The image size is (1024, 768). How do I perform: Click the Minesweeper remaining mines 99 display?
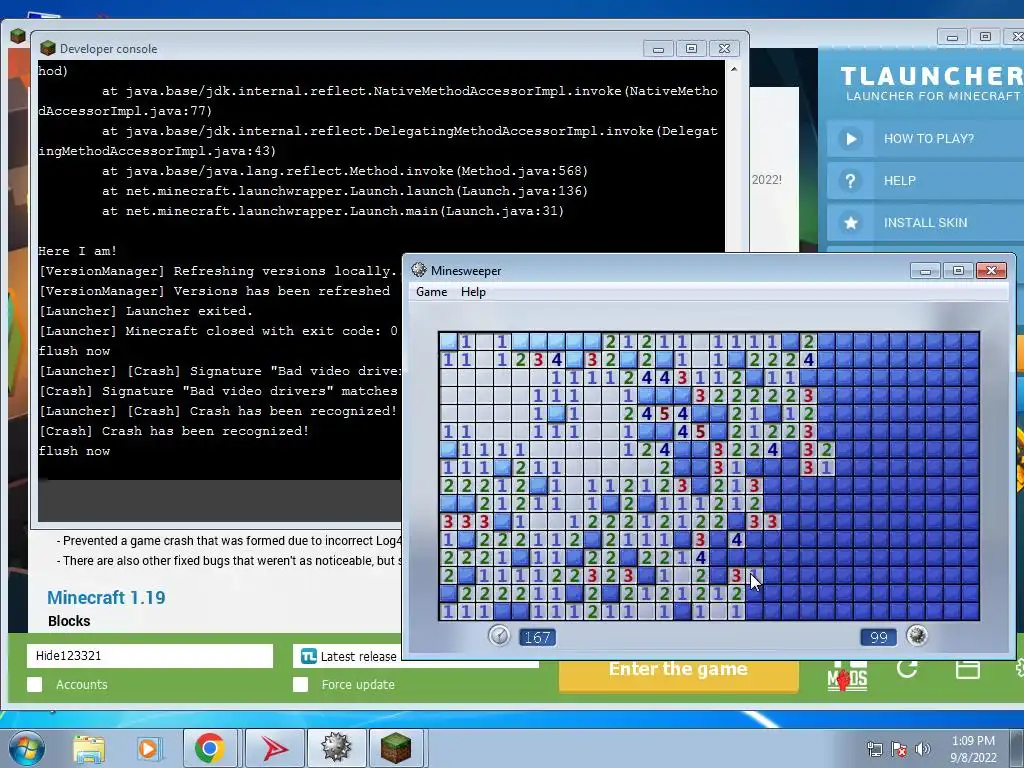pyautogui.click(x=878, y=637)
